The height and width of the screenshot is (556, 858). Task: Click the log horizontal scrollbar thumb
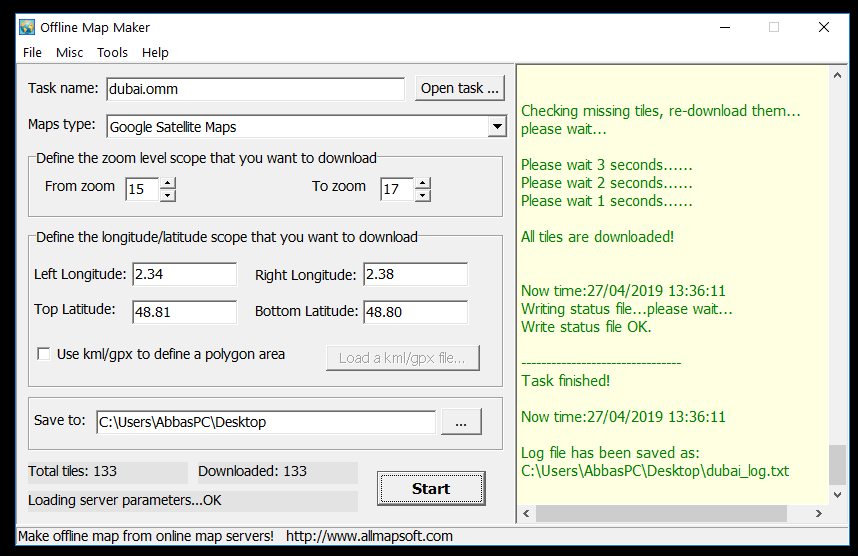661,513
